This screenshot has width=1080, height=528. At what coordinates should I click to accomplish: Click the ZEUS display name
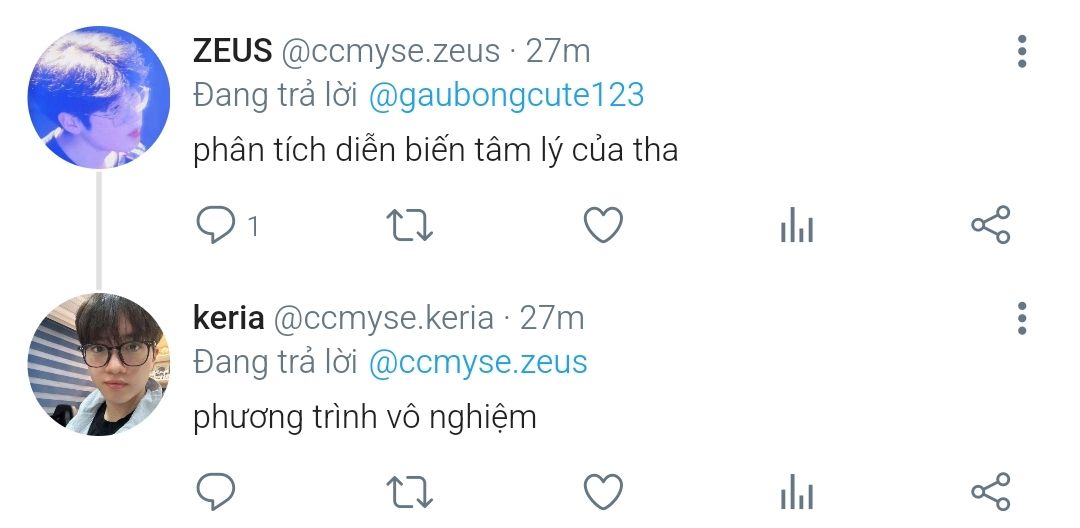point(232,51)
